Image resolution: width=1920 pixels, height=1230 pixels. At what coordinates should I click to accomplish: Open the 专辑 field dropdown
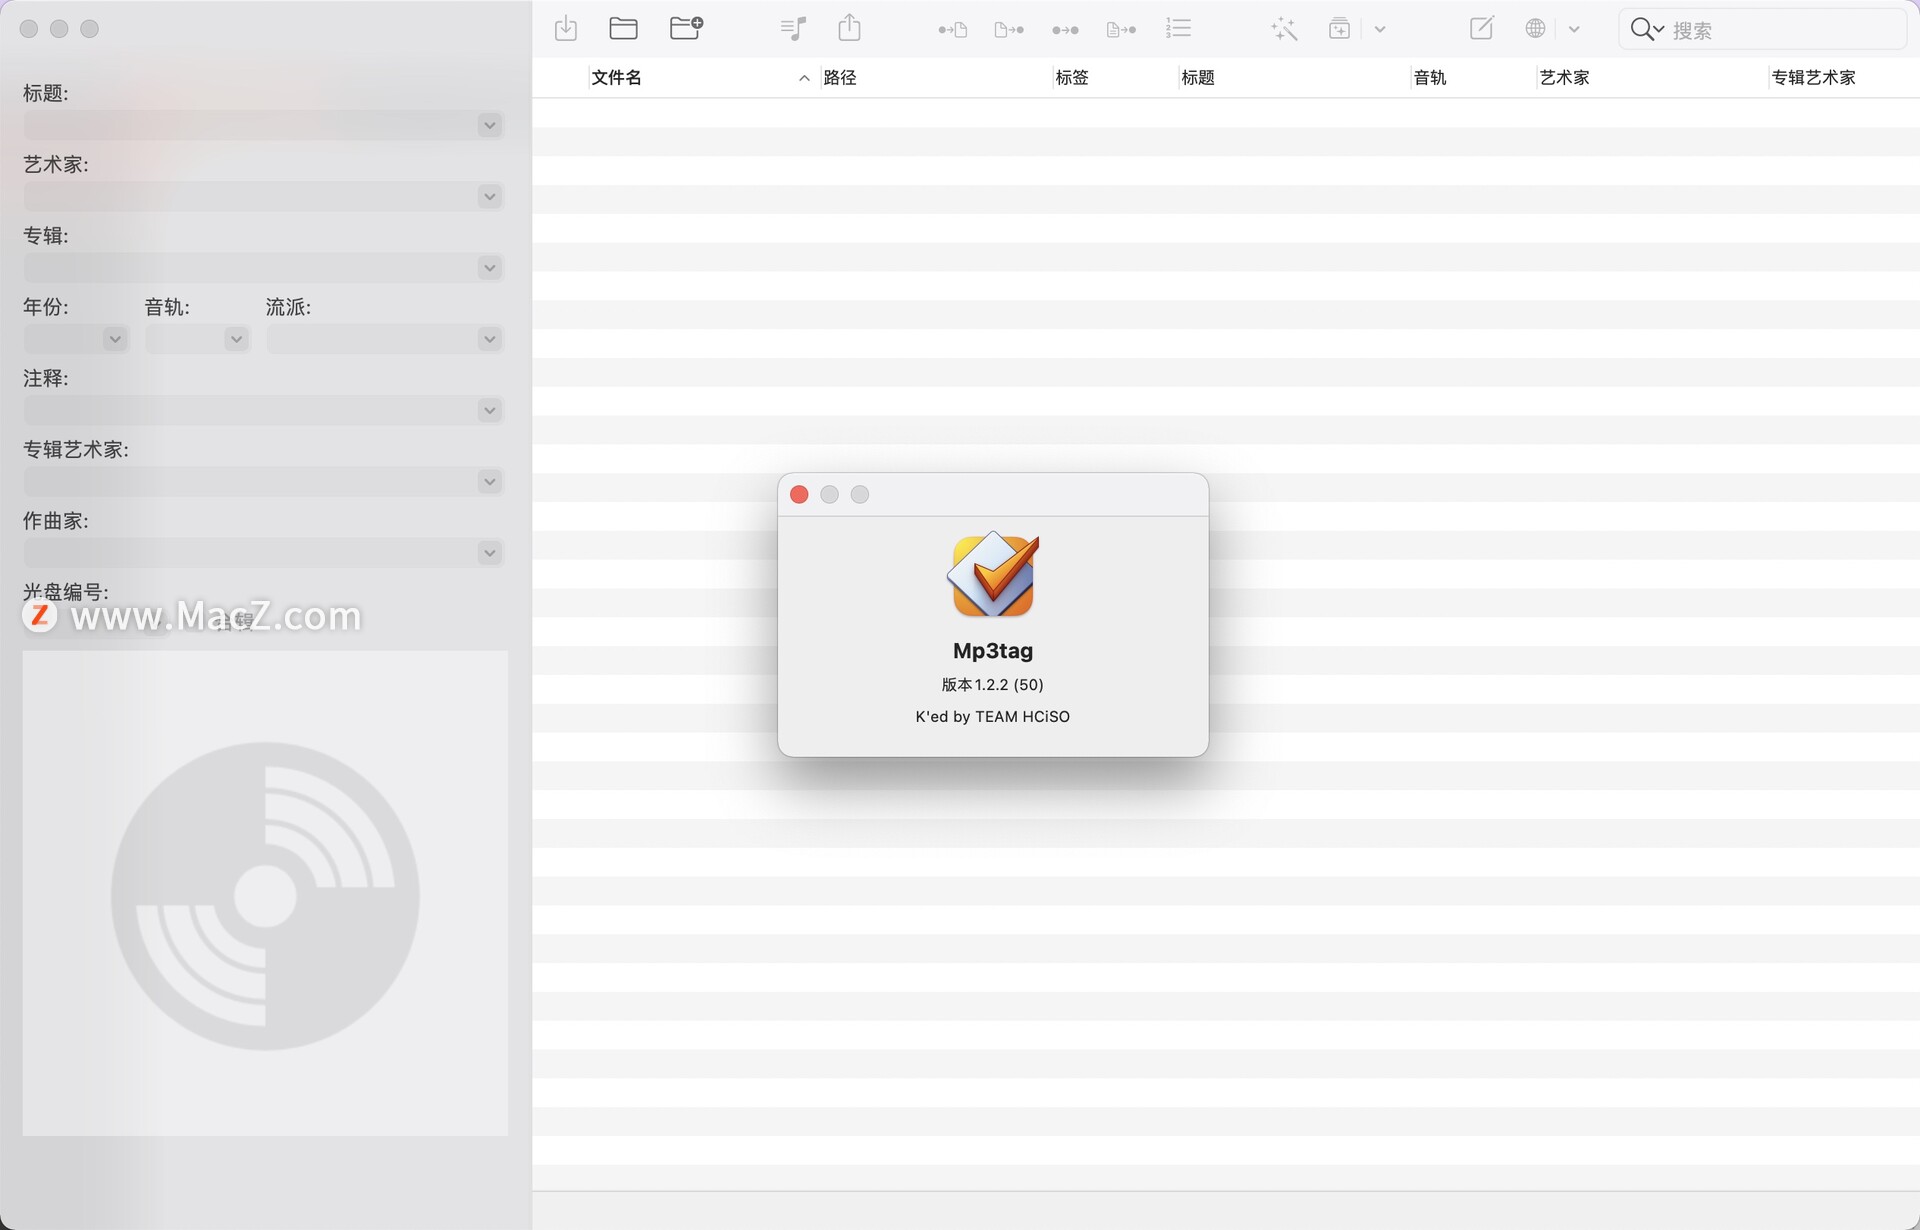click(489, 267)
